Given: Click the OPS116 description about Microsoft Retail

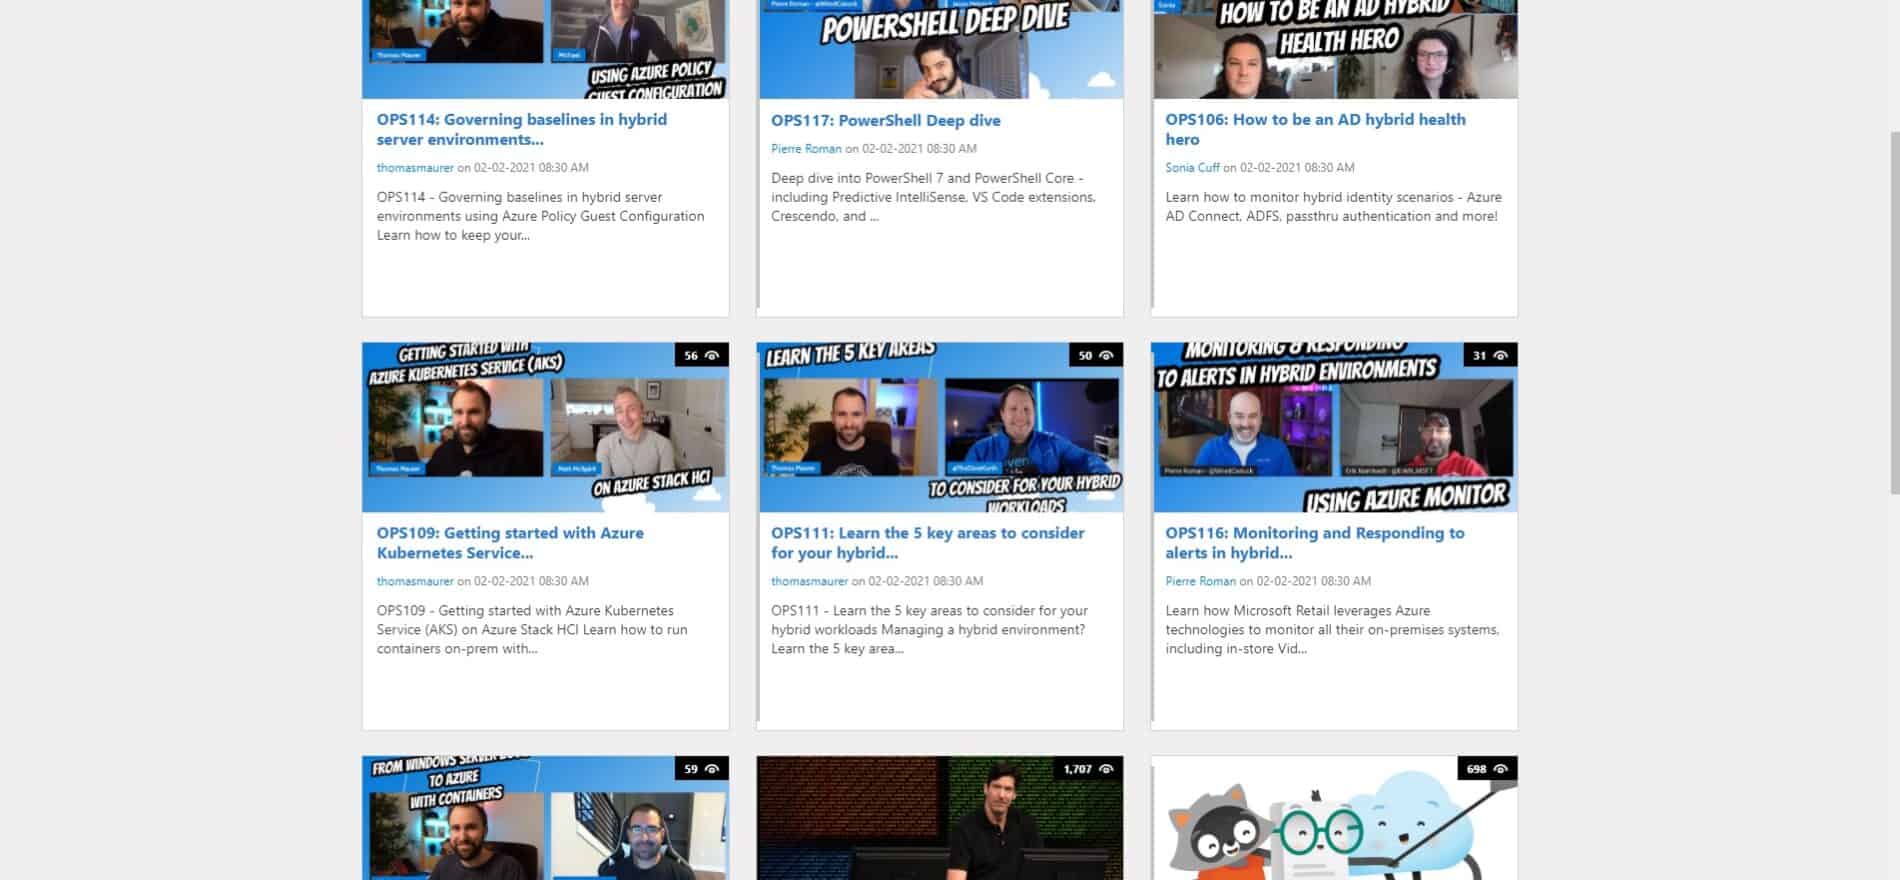Looking at the screenshot, I should click(x=1332, y=630).
